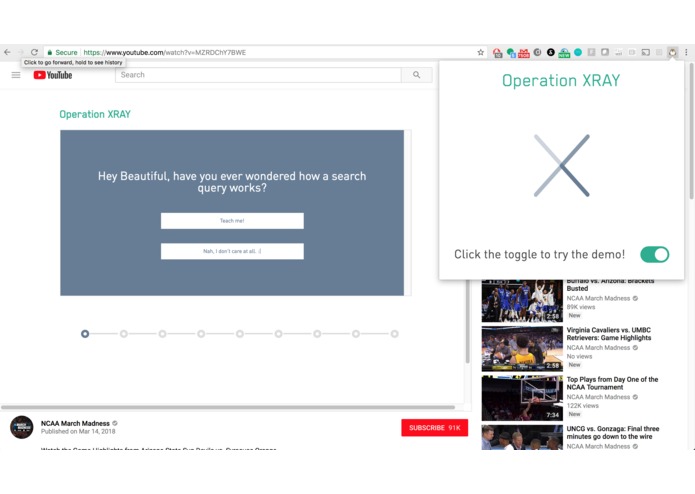Open the Chrome three-dot menu
Image resolution: width=695 pixels, height=494 pixels.
[x=686, y=52]
